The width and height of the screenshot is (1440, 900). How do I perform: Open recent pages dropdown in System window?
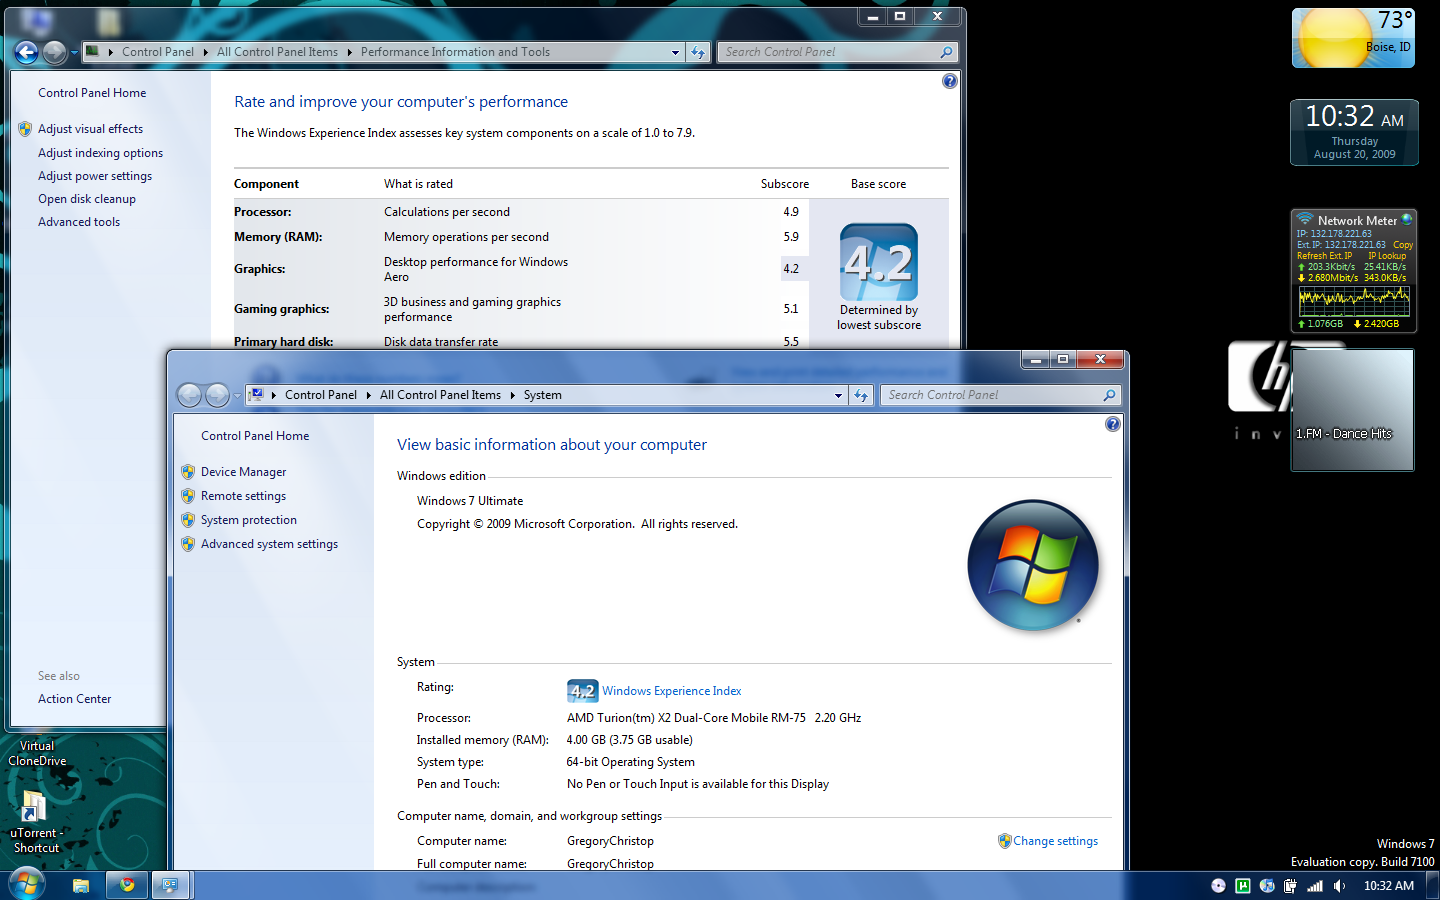237,396
